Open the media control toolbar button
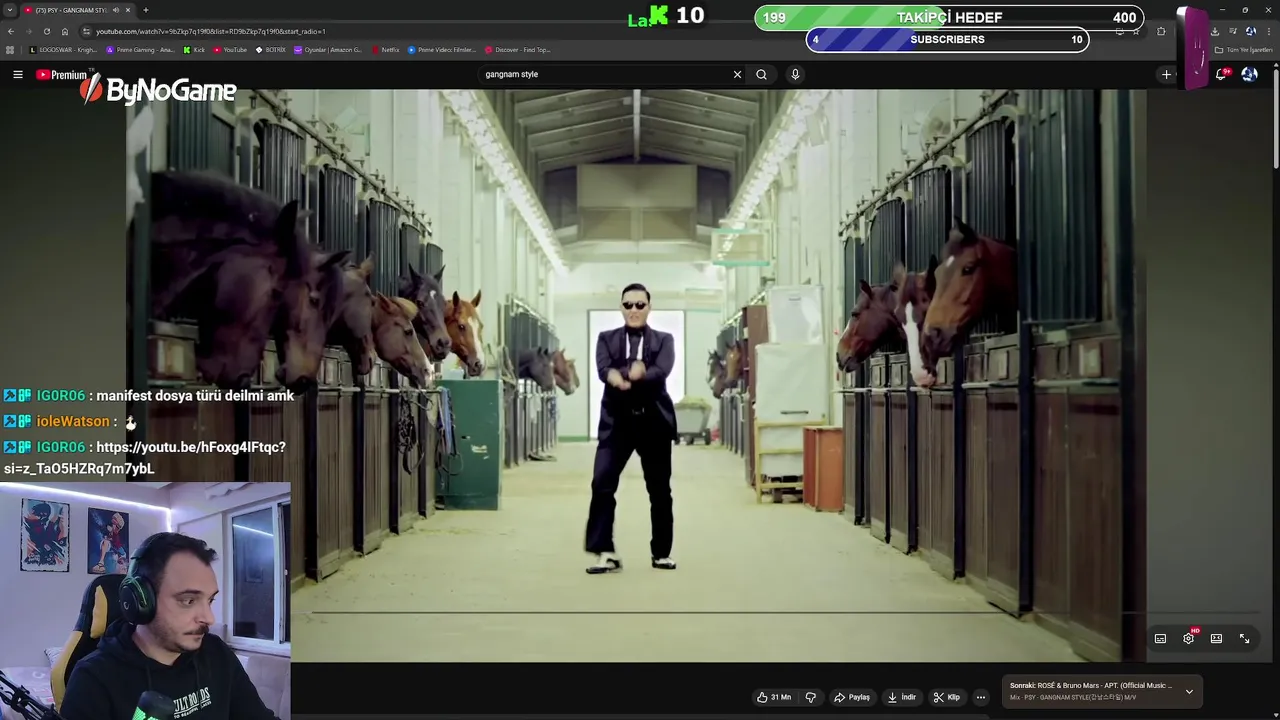Viewport: 1280px width, 720px height. [x=1233, y=31]
